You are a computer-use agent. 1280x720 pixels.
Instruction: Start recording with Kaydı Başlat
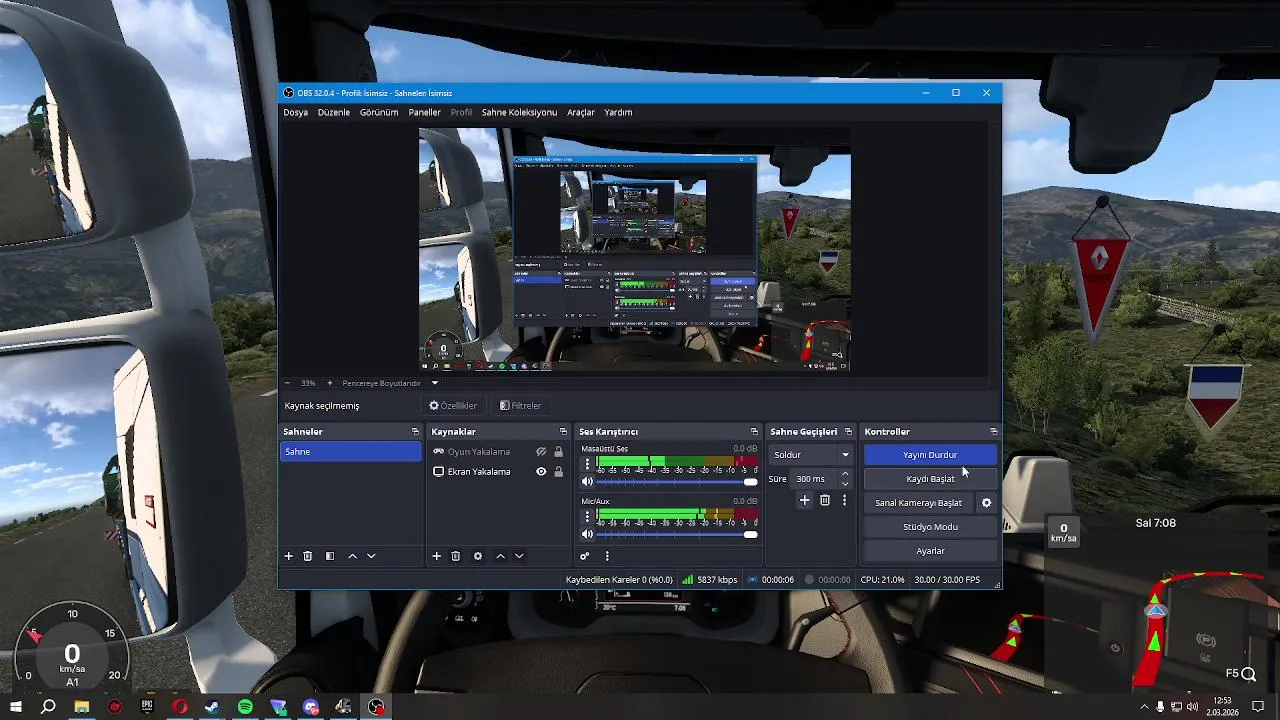[930, 479]
